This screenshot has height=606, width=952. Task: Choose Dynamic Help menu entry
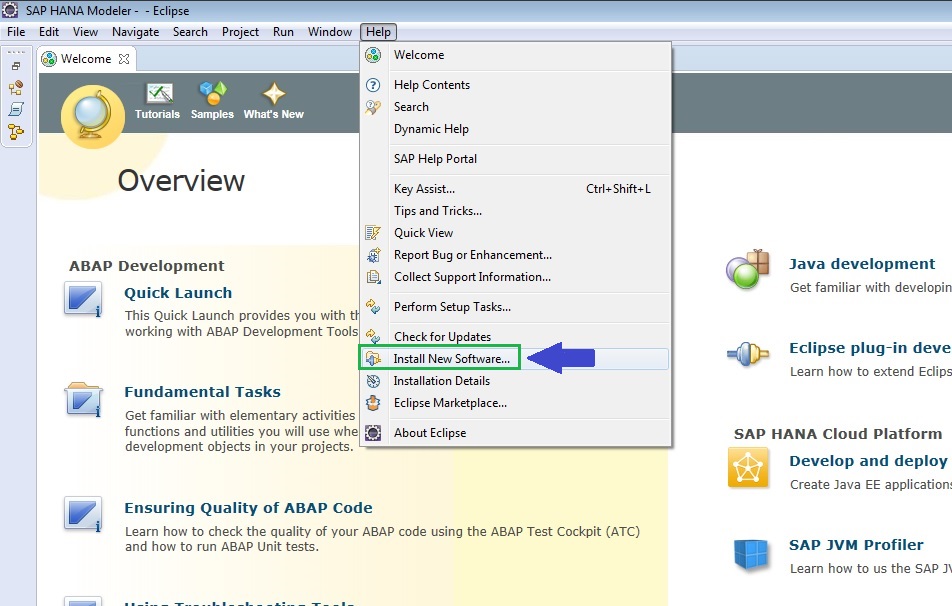click(515, 129)
